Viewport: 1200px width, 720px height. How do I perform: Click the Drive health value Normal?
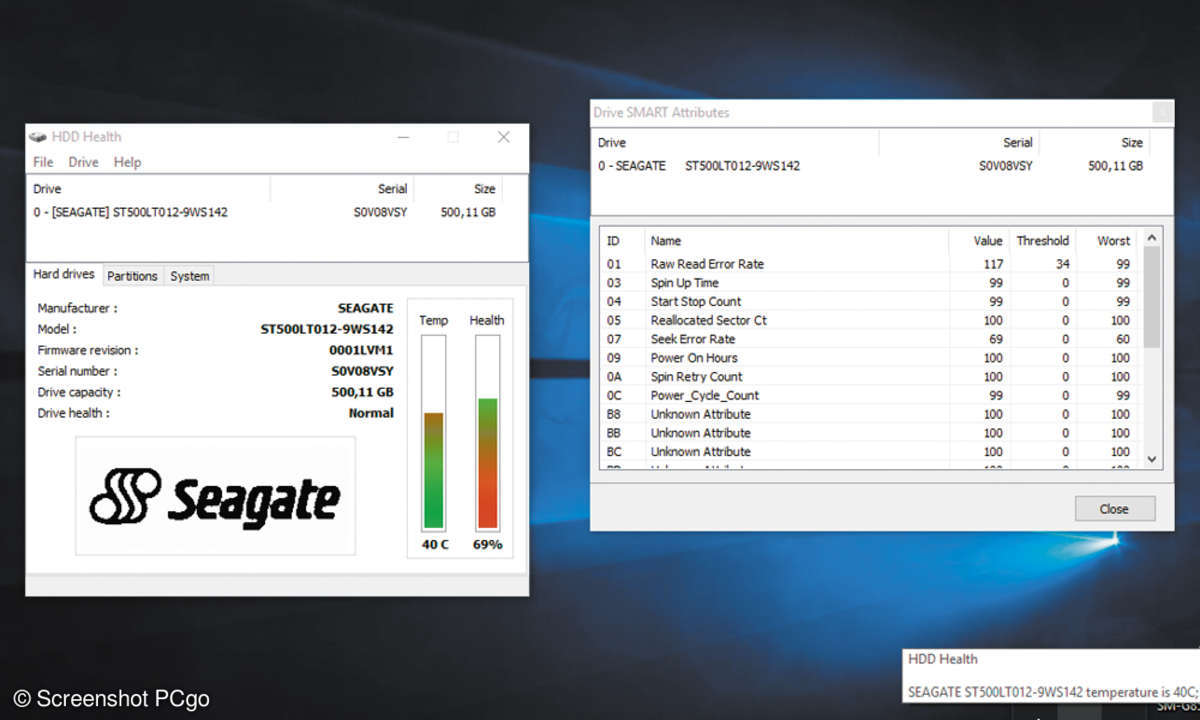click(371, 413)
